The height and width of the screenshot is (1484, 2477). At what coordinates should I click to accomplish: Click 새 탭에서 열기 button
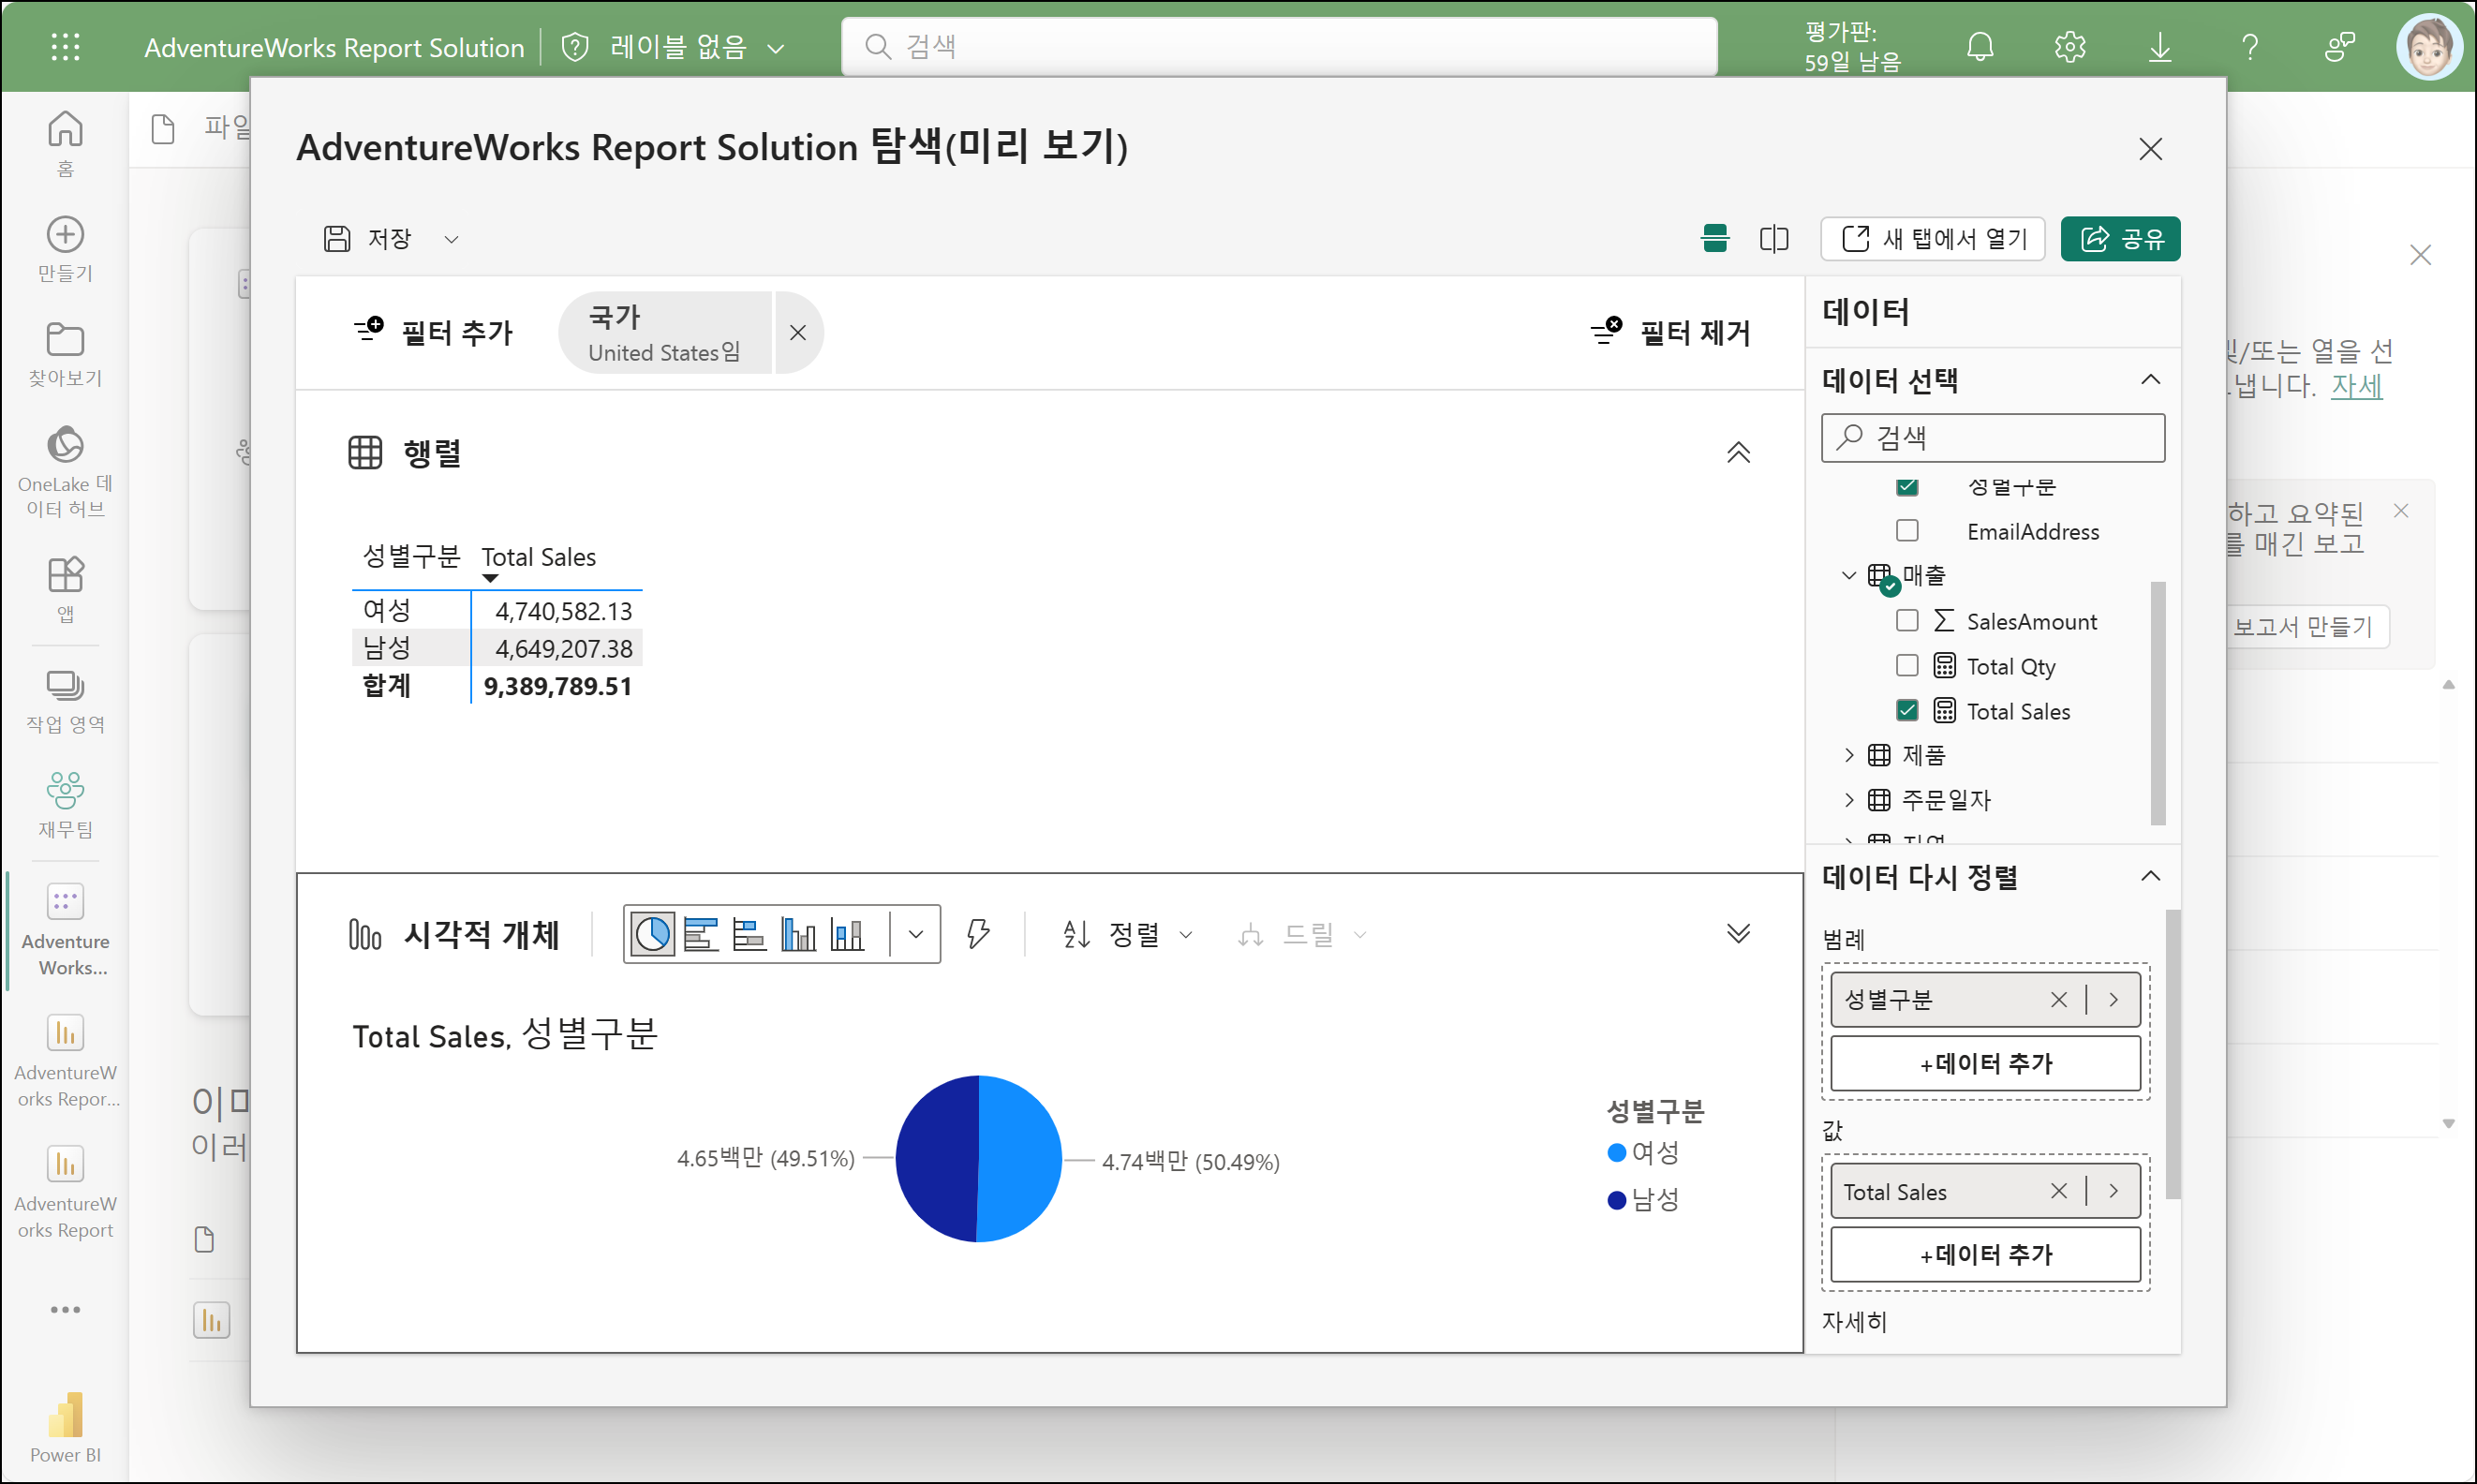[x=1932, y=239]
